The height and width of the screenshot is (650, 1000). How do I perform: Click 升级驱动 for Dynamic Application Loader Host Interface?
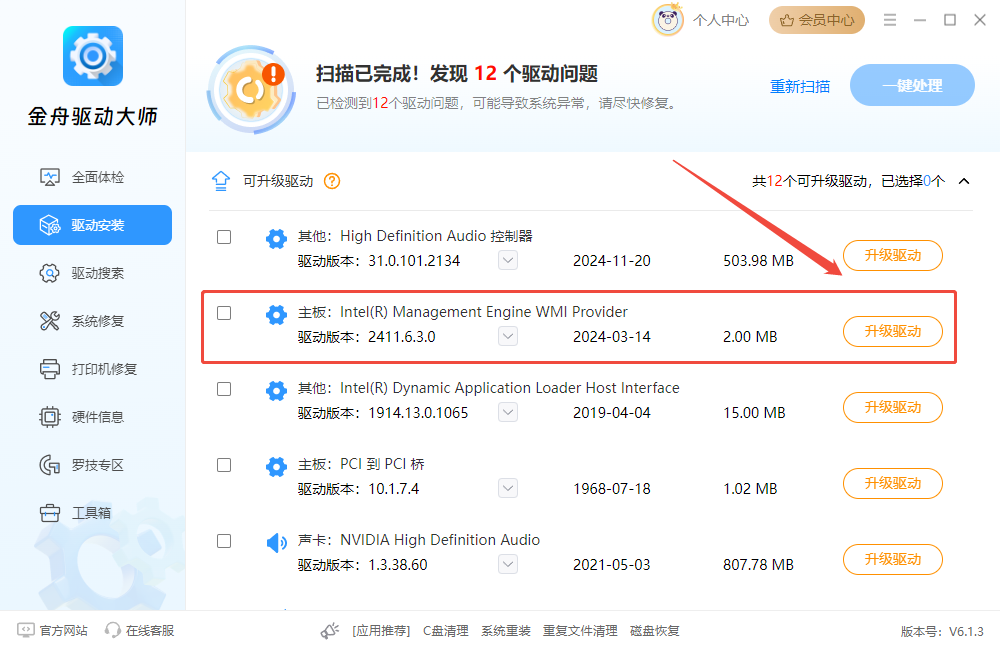click(893, 408)
